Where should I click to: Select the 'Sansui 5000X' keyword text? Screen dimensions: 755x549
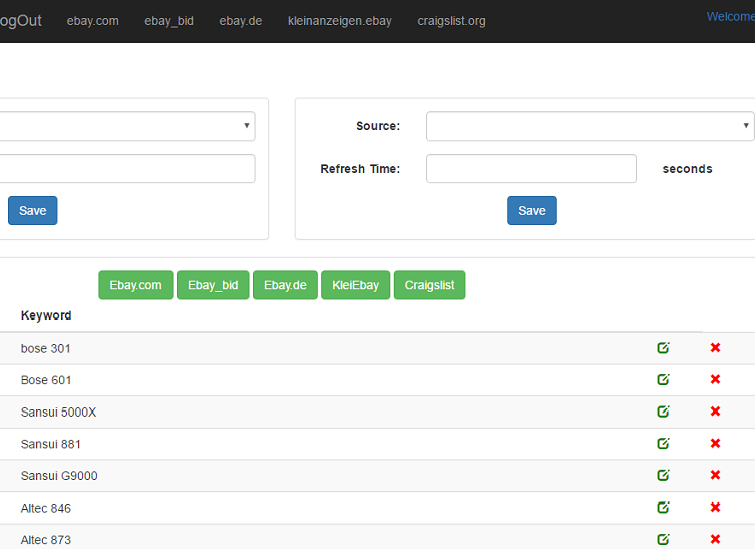58,412
